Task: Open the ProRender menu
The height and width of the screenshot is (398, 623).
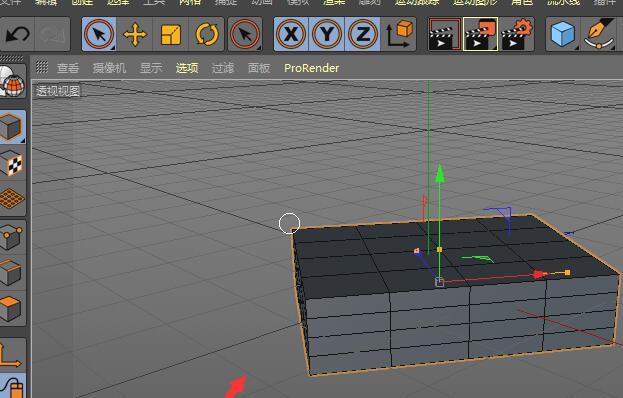Action: click(312, 68)
